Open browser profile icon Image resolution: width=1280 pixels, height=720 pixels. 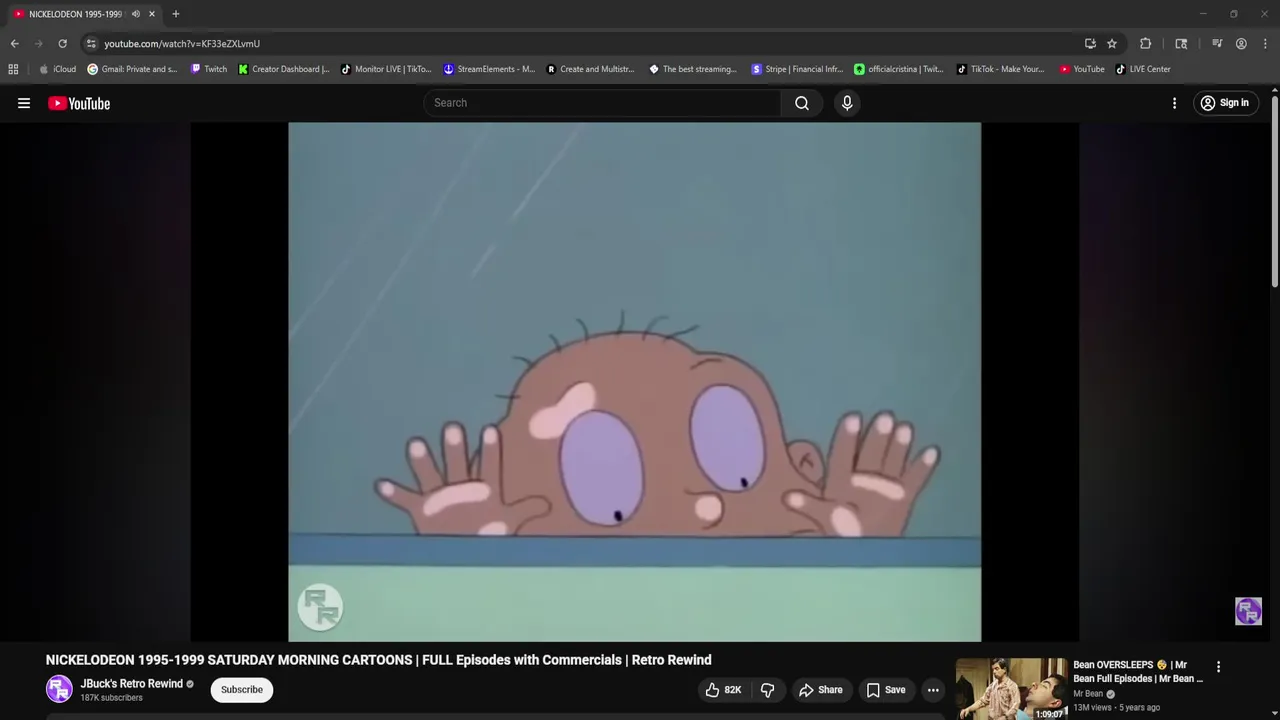[1241, 44]
